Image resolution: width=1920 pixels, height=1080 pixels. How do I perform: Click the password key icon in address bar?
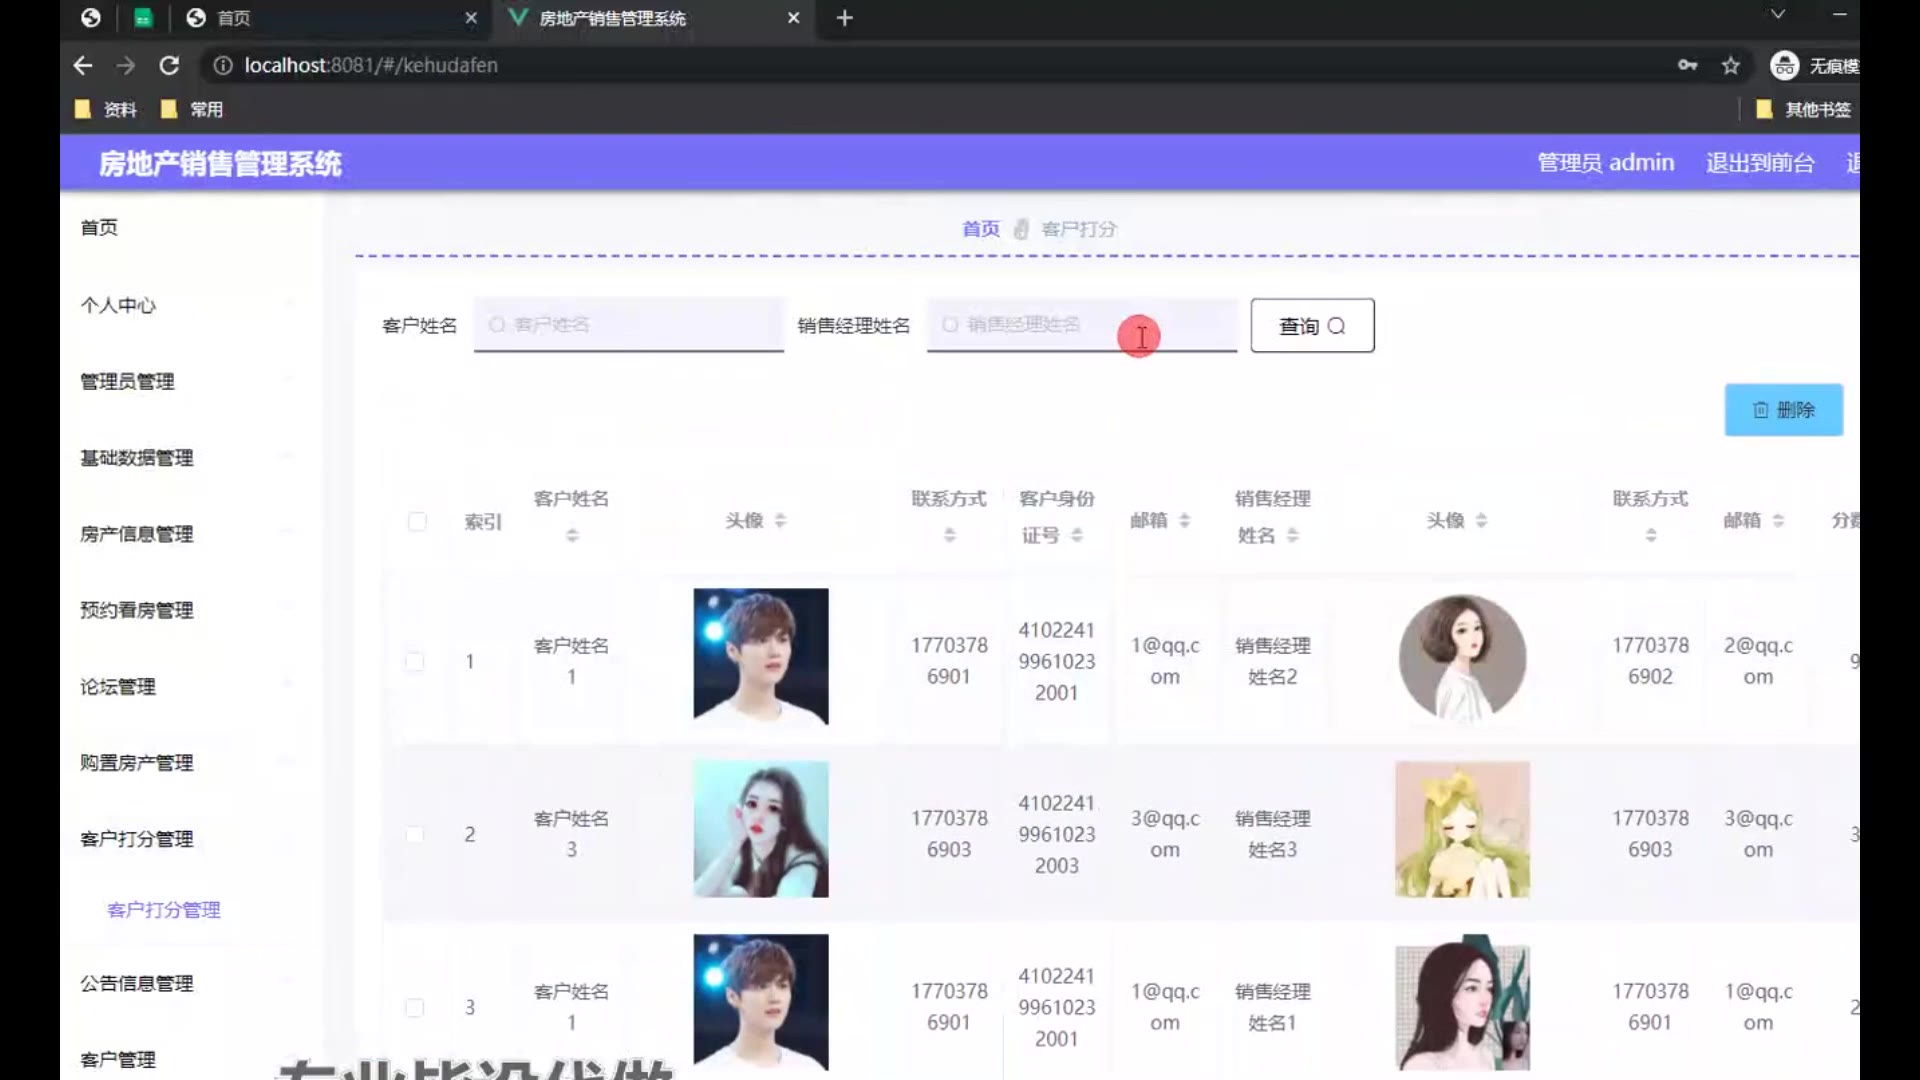(1687, 66)
